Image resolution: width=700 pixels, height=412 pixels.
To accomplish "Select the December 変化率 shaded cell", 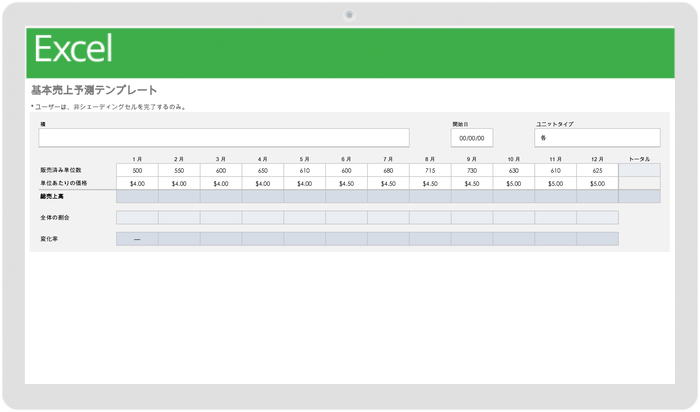I will 597,239.
